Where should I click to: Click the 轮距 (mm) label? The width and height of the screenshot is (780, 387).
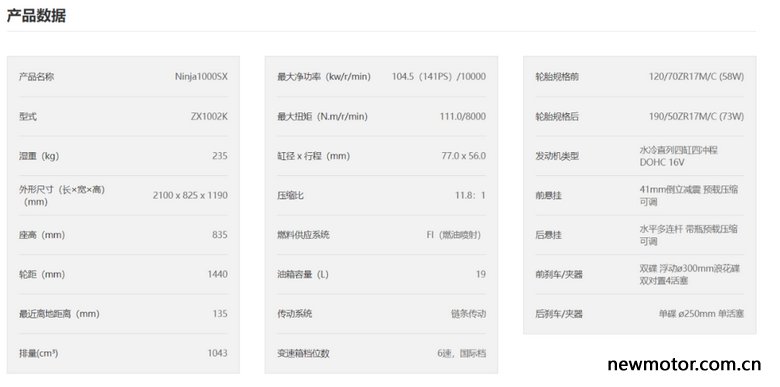click(42, 274)
